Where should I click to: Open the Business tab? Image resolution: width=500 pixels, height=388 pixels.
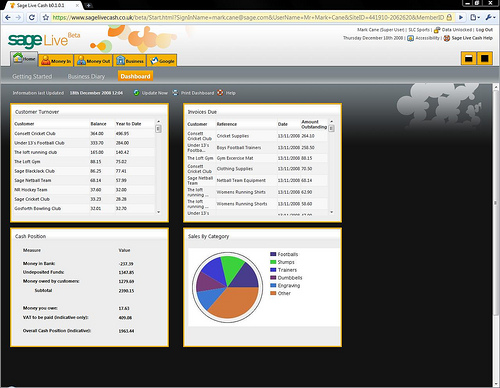(x=130, y=60)
